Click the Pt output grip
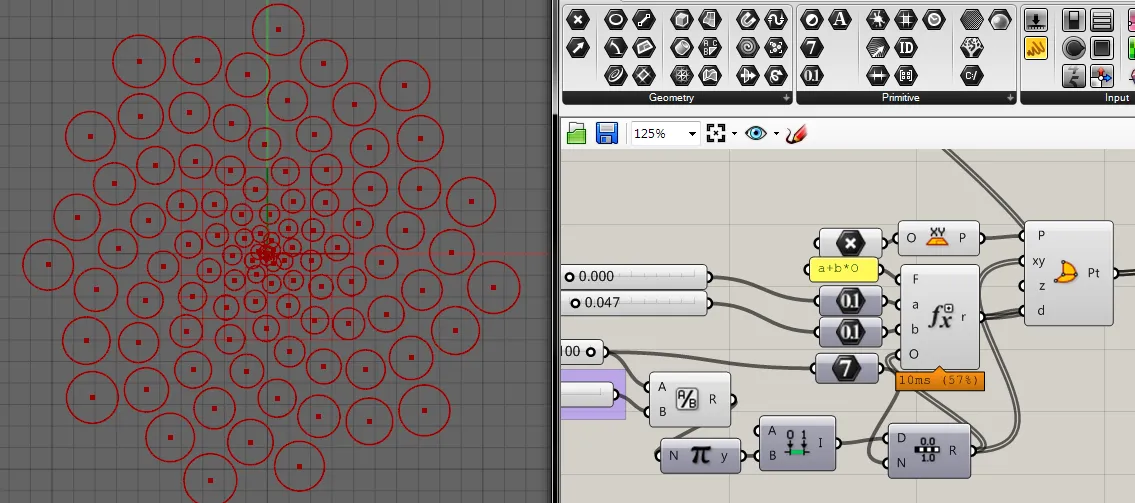Viewport: 1135px width, 503px height. coord(1115,273)
